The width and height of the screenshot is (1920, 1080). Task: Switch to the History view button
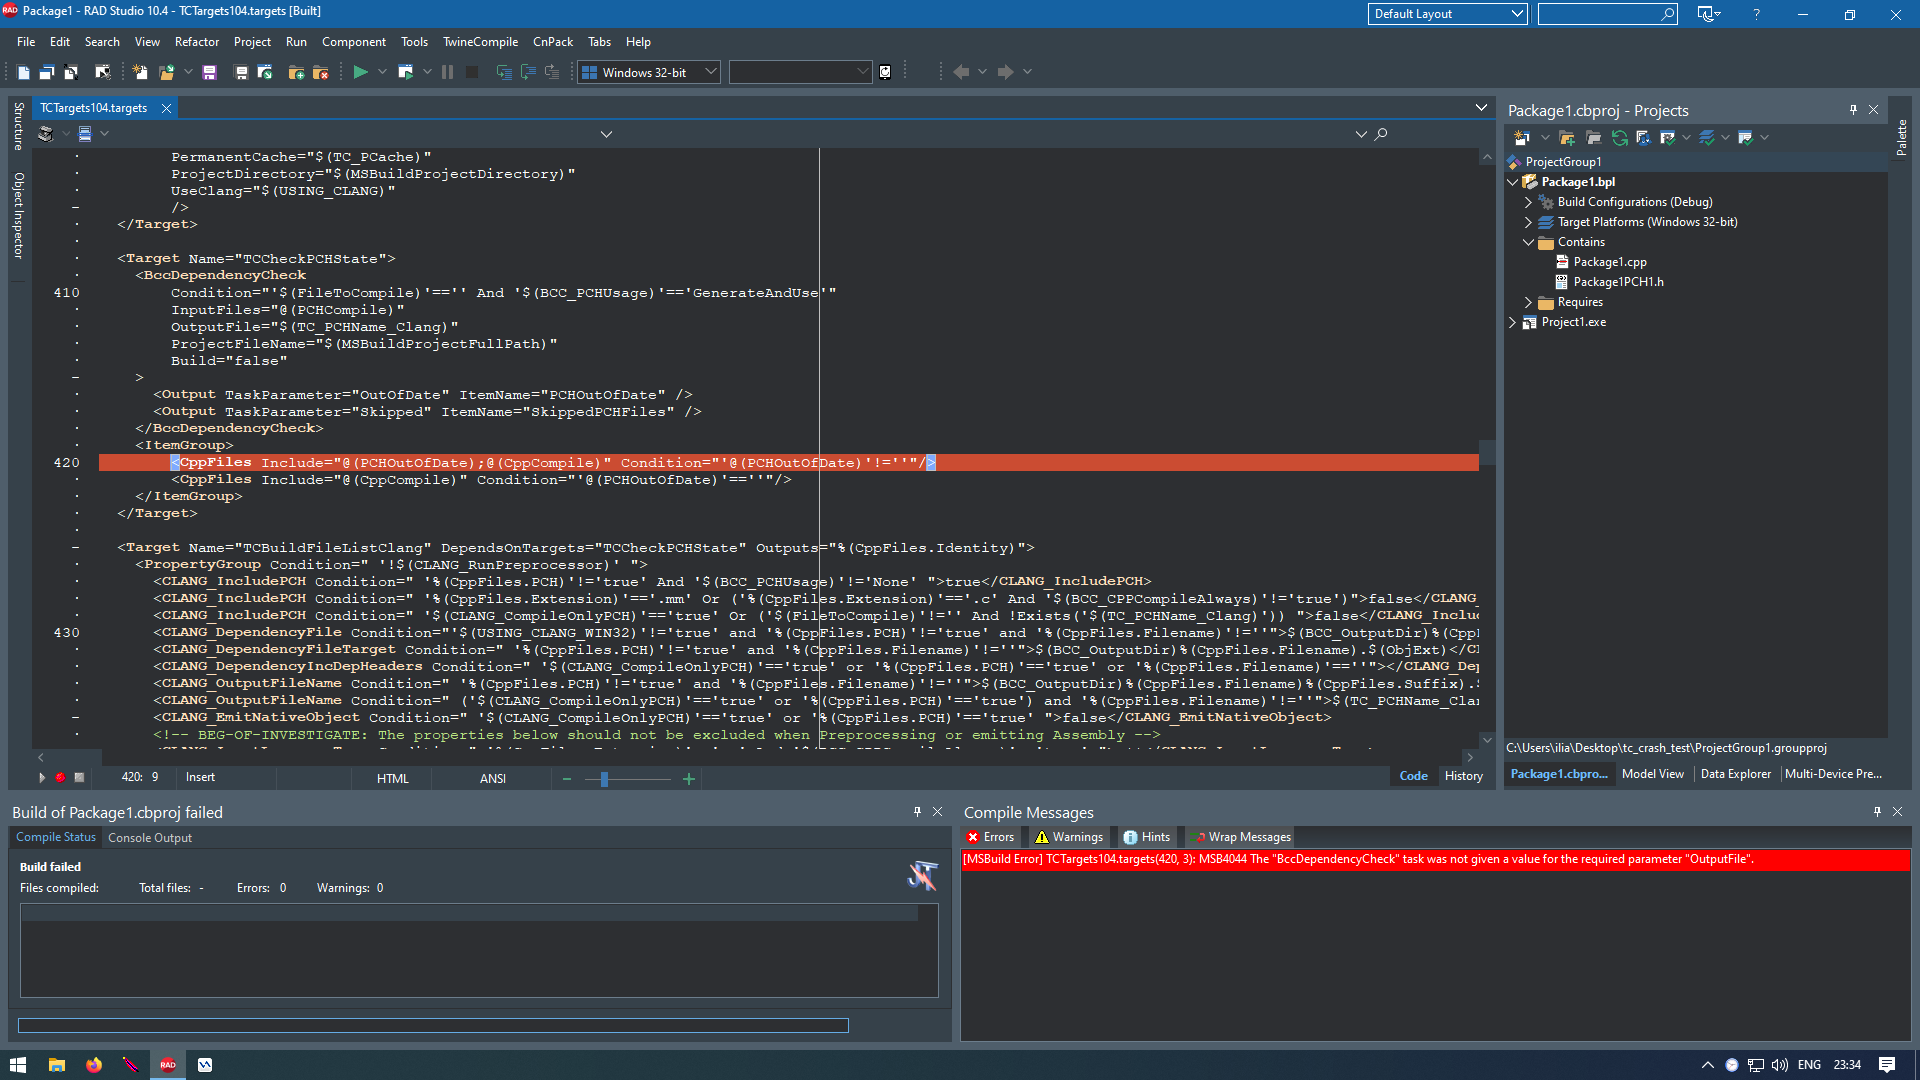point(1463,776)
